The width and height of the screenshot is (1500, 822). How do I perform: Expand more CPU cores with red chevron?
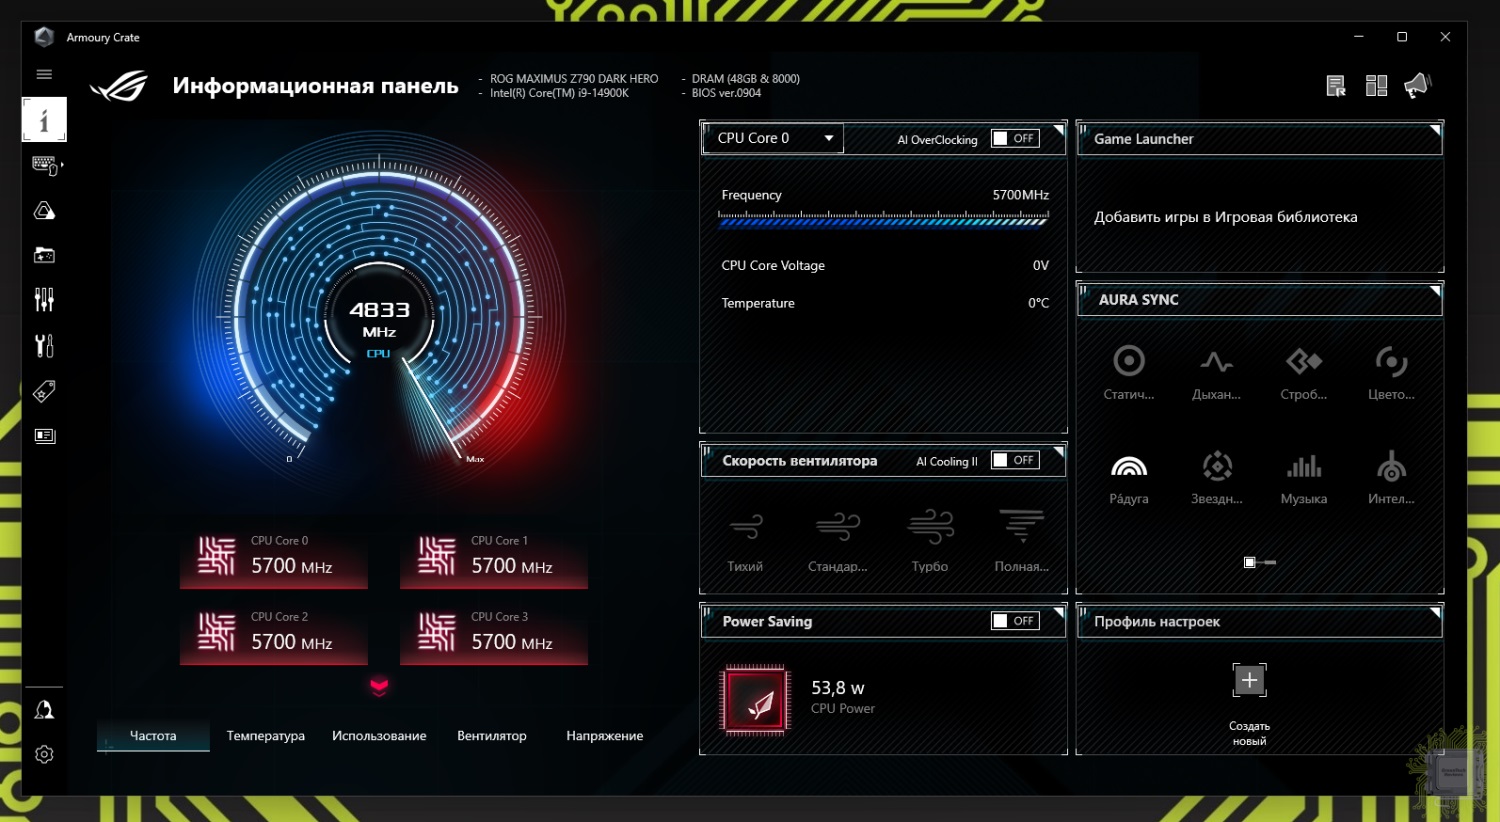click(x=379, y=686)
